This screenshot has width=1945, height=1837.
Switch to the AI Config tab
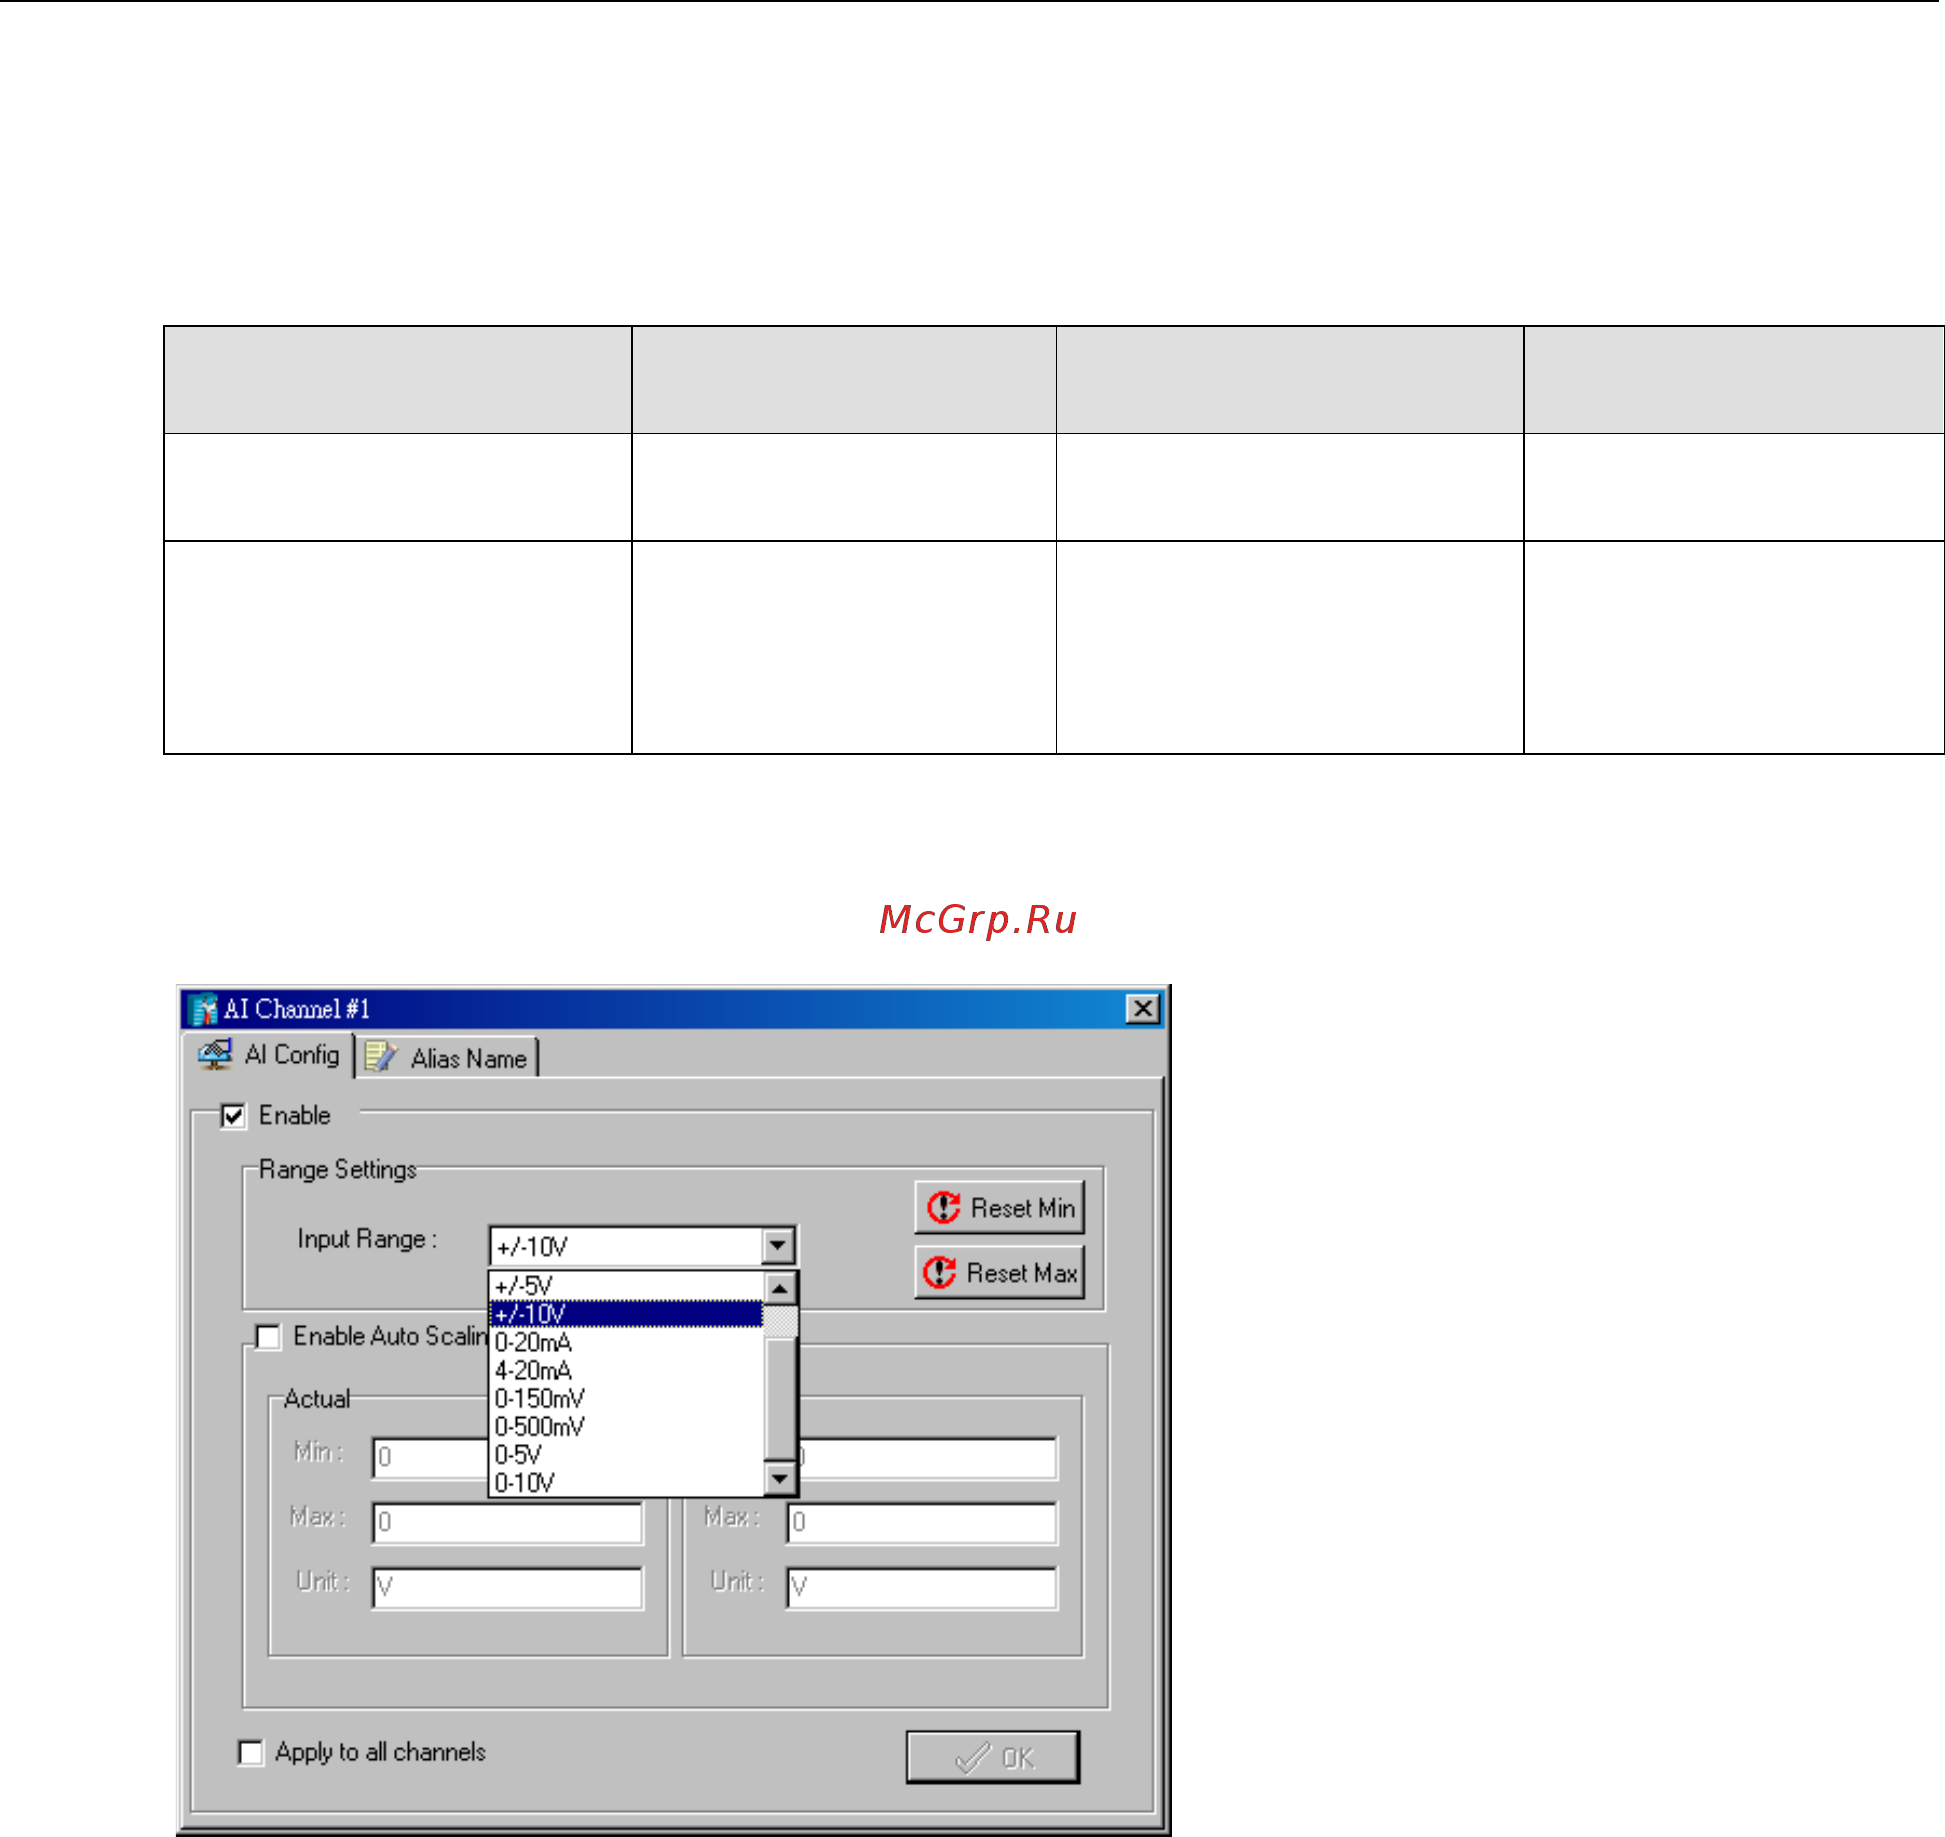tap(271, 1056)
